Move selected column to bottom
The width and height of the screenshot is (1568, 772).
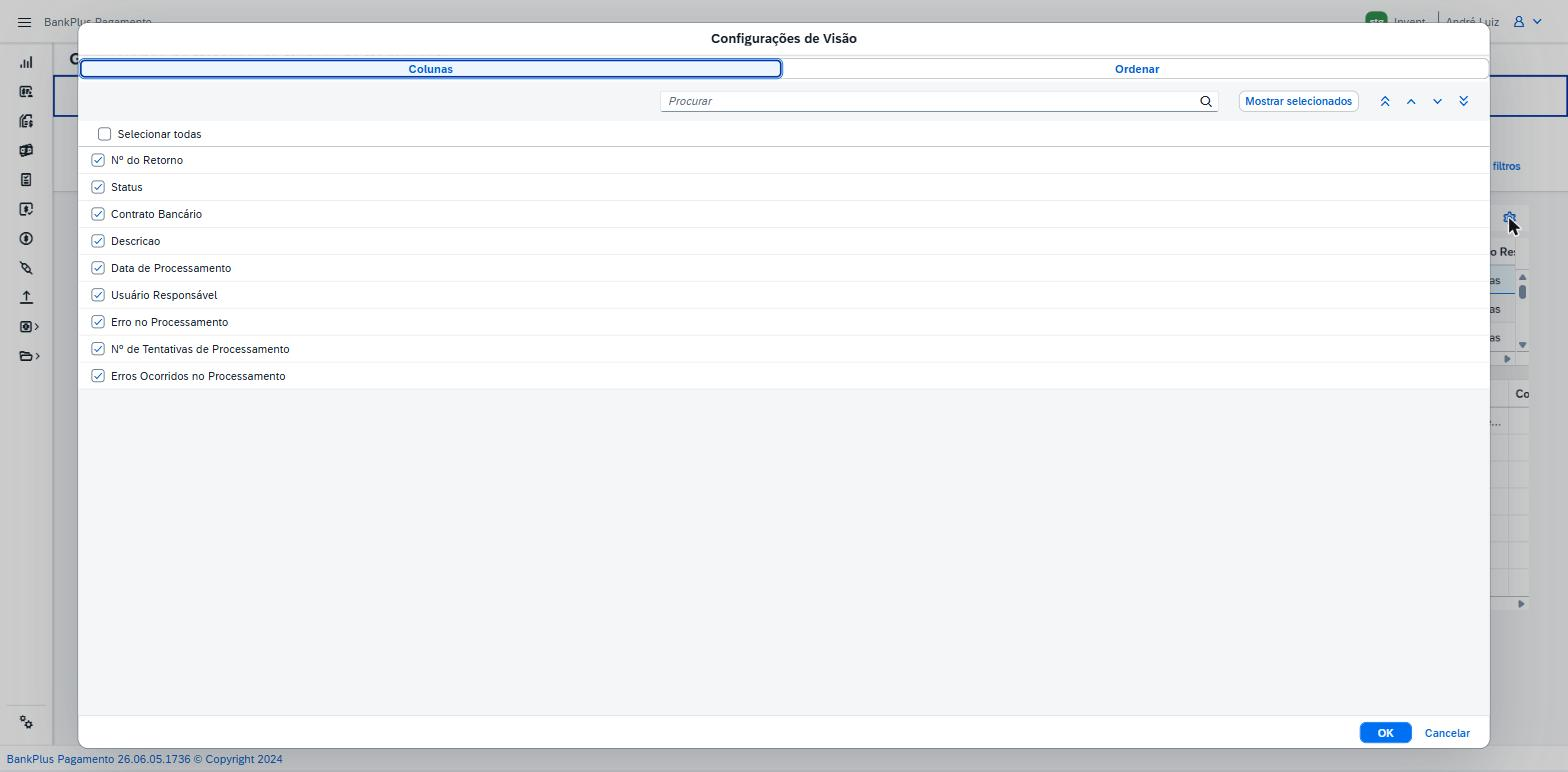(x=1463, y=101)
